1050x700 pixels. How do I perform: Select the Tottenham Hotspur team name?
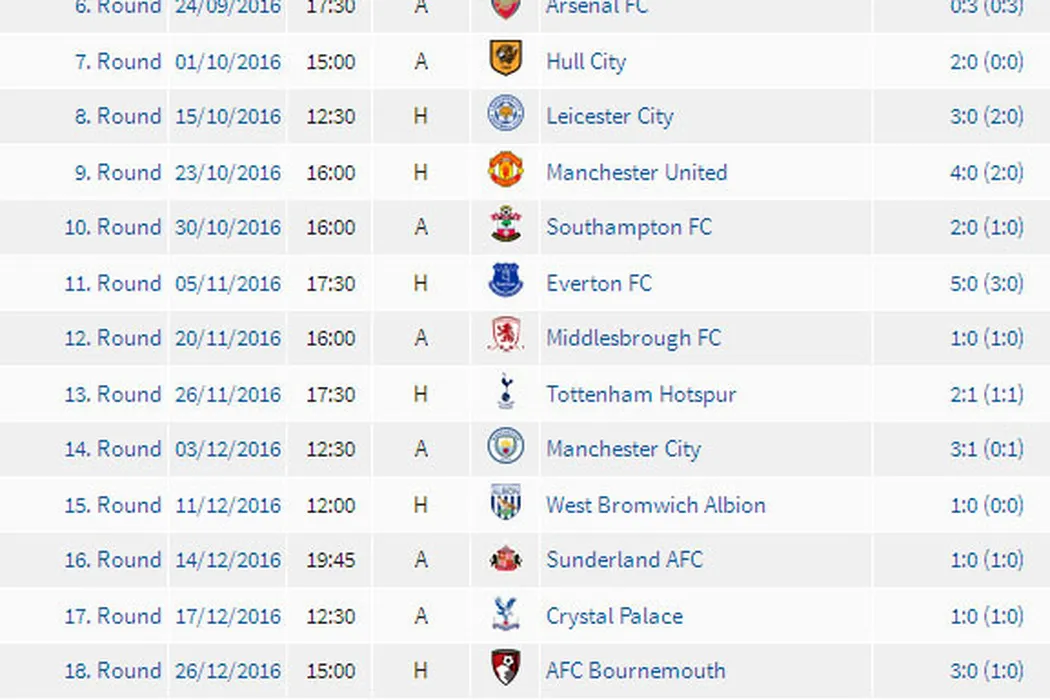(x=641, y=394)
